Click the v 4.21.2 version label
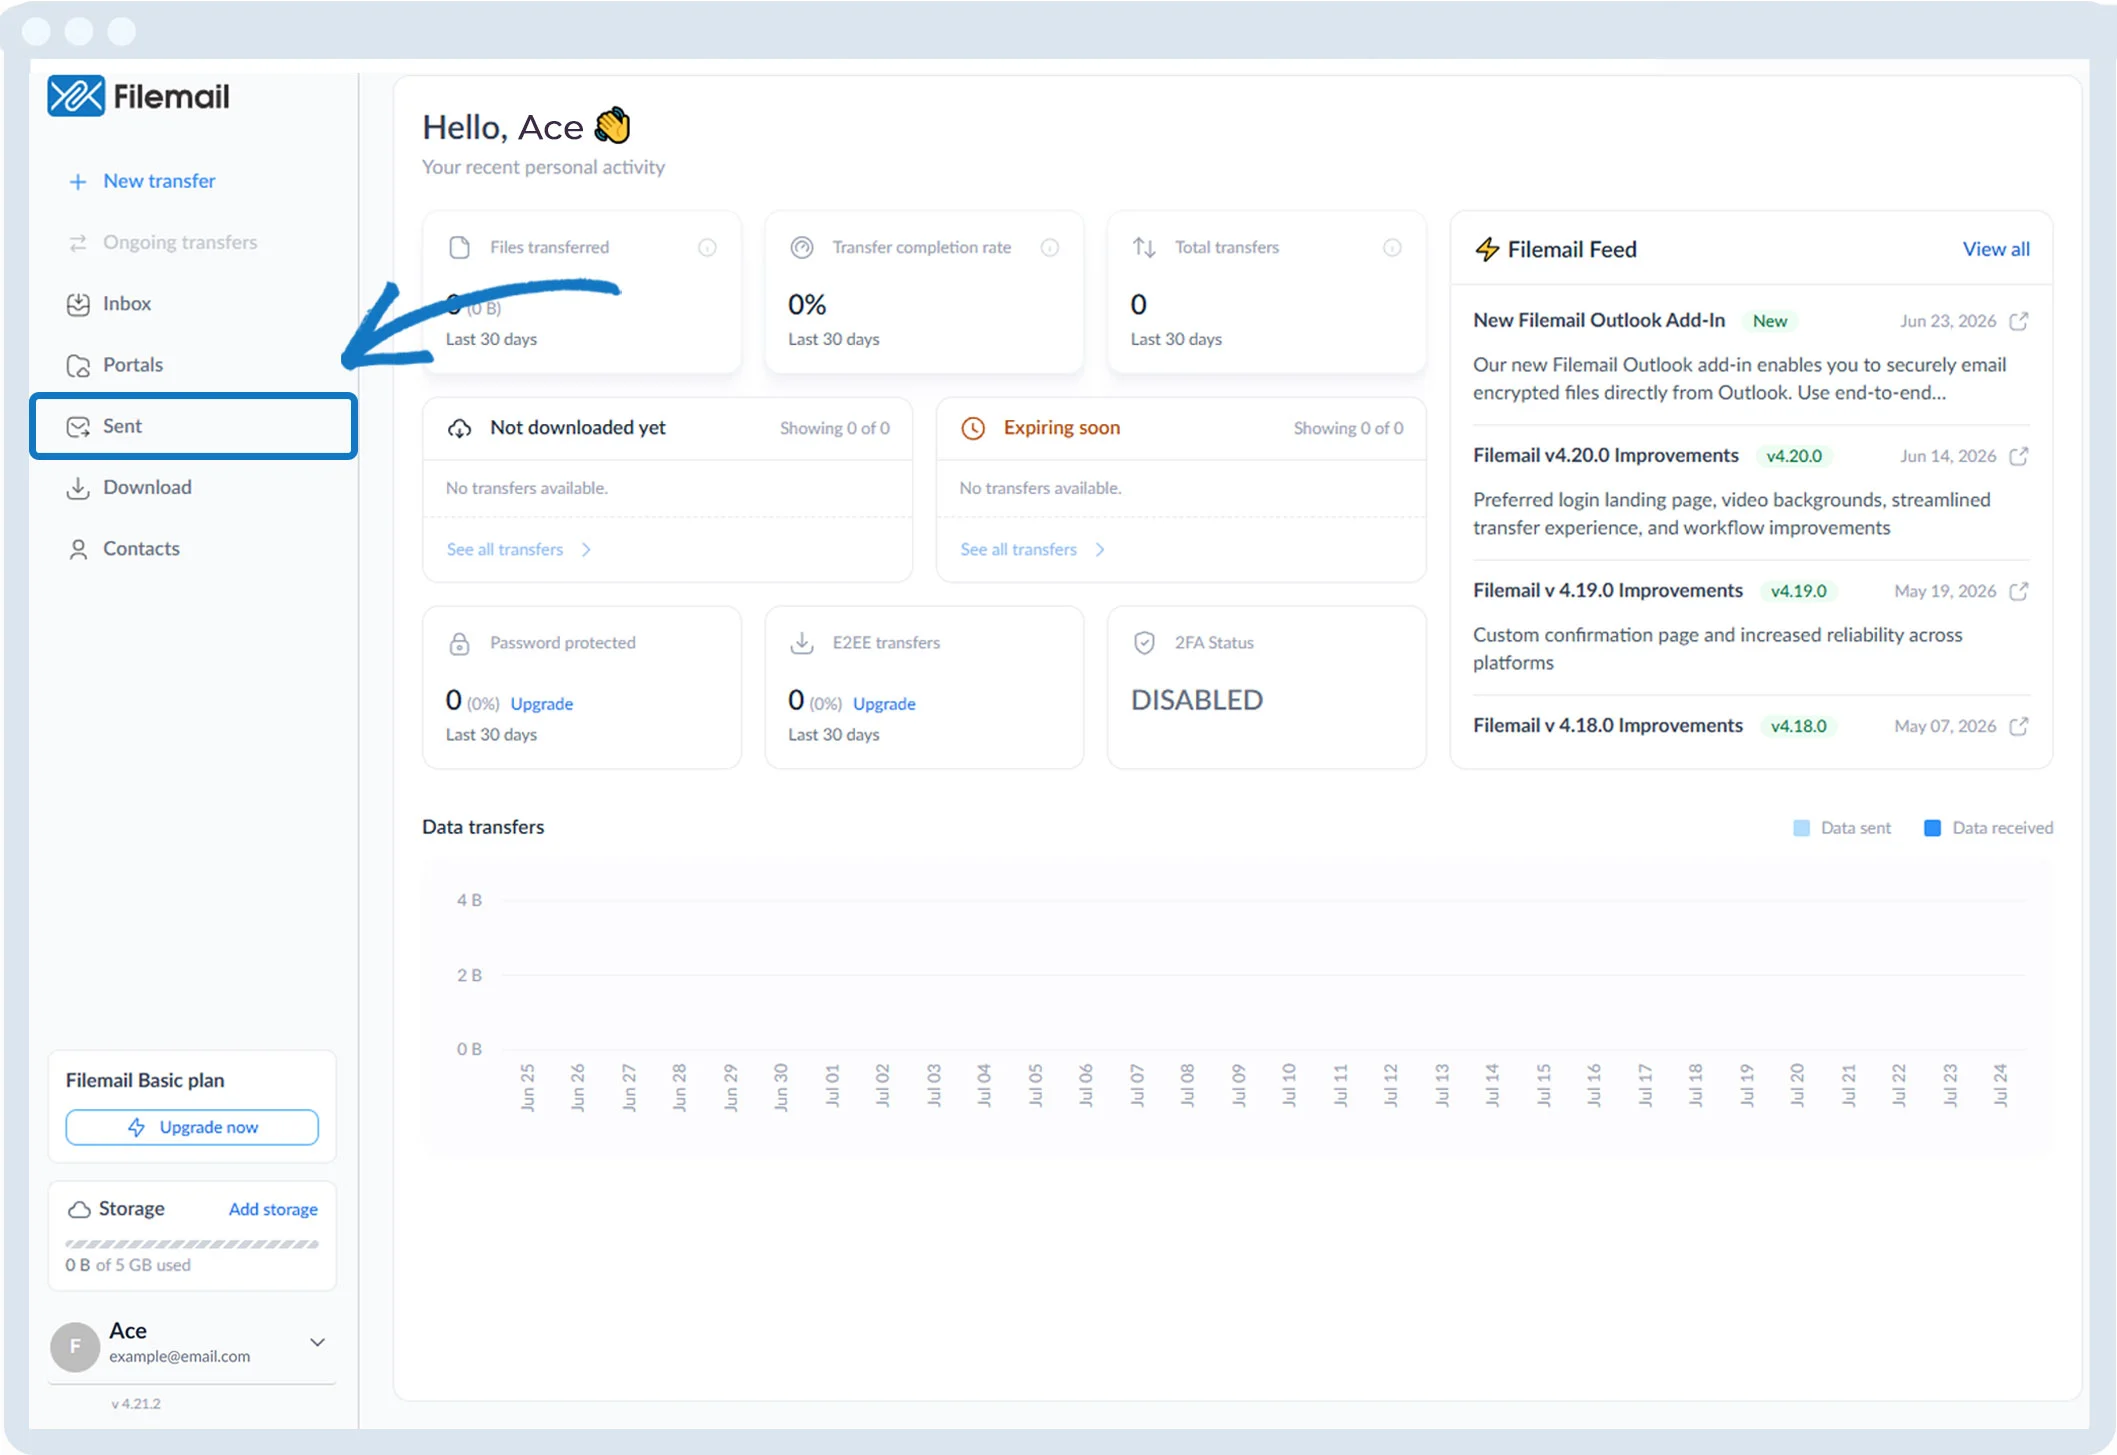Screen dimensions: 2117x1455 136,1404
